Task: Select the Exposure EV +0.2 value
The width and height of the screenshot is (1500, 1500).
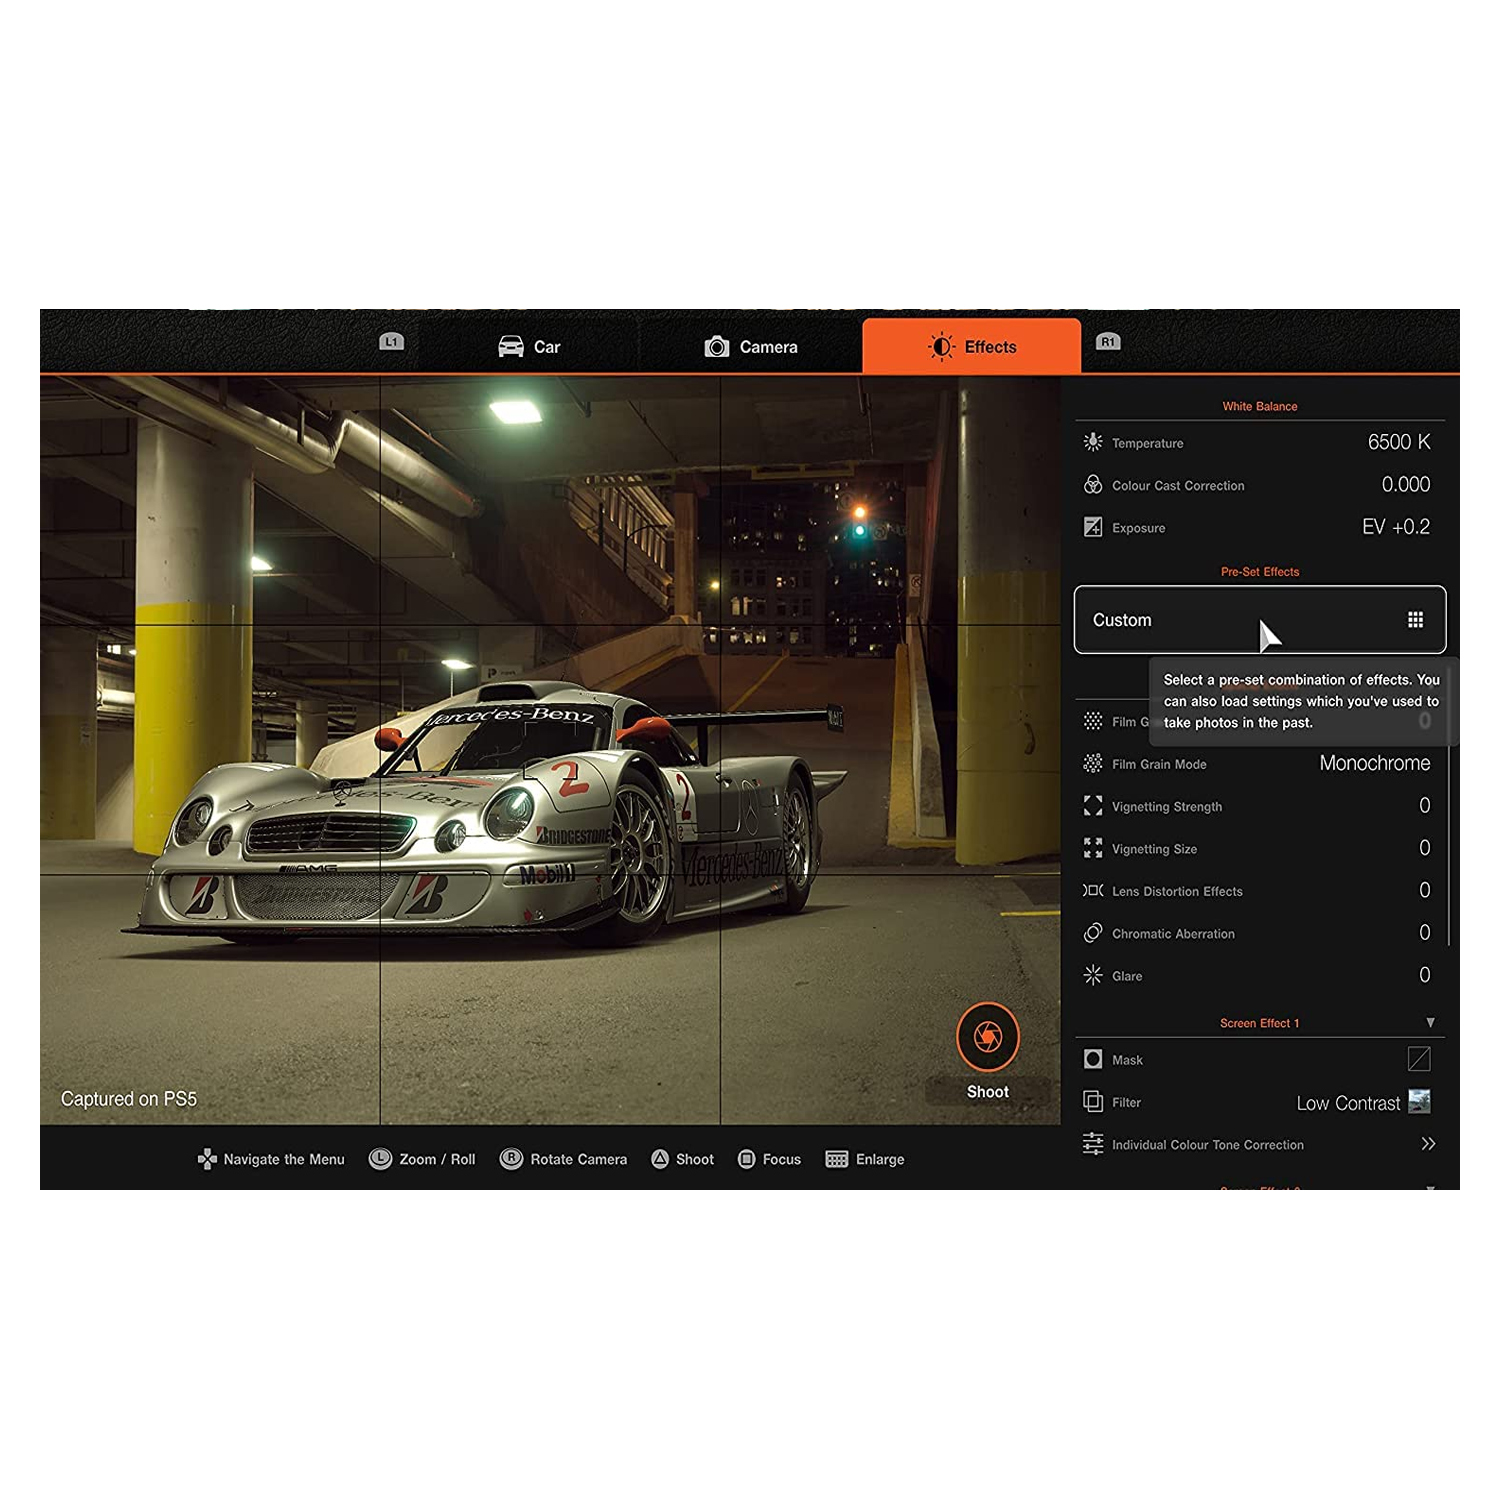Action: [1396, 527]
